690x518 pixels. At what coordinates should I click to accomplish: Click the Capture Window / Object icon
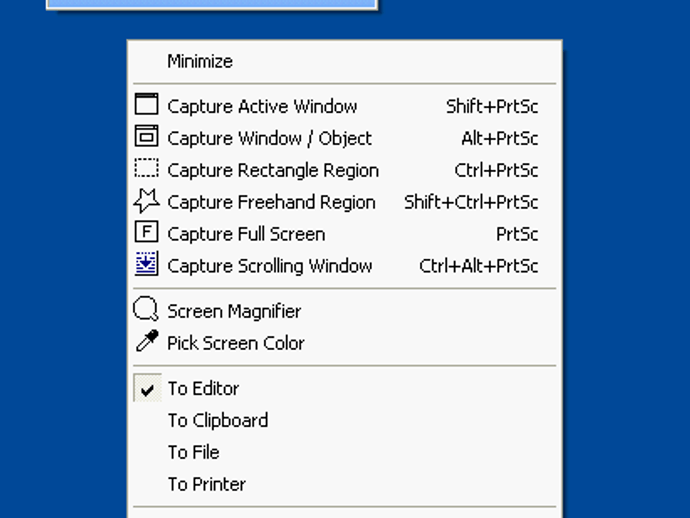[x=146, y=137]
